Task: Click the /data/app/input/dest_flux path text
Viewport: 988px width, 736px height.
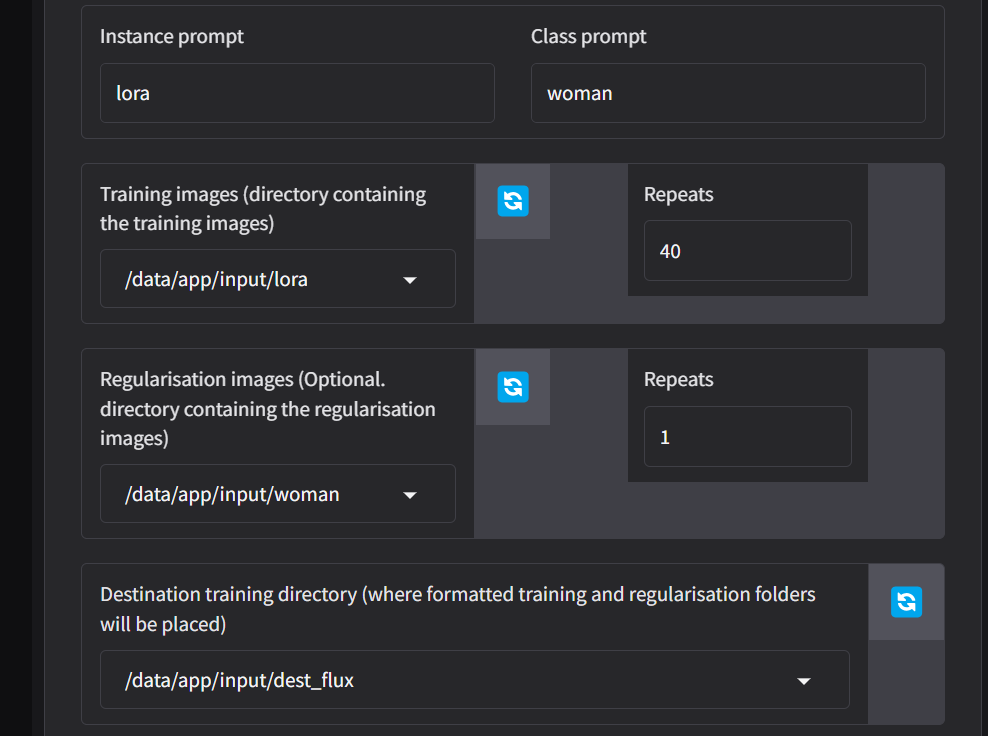Action: 239,681
